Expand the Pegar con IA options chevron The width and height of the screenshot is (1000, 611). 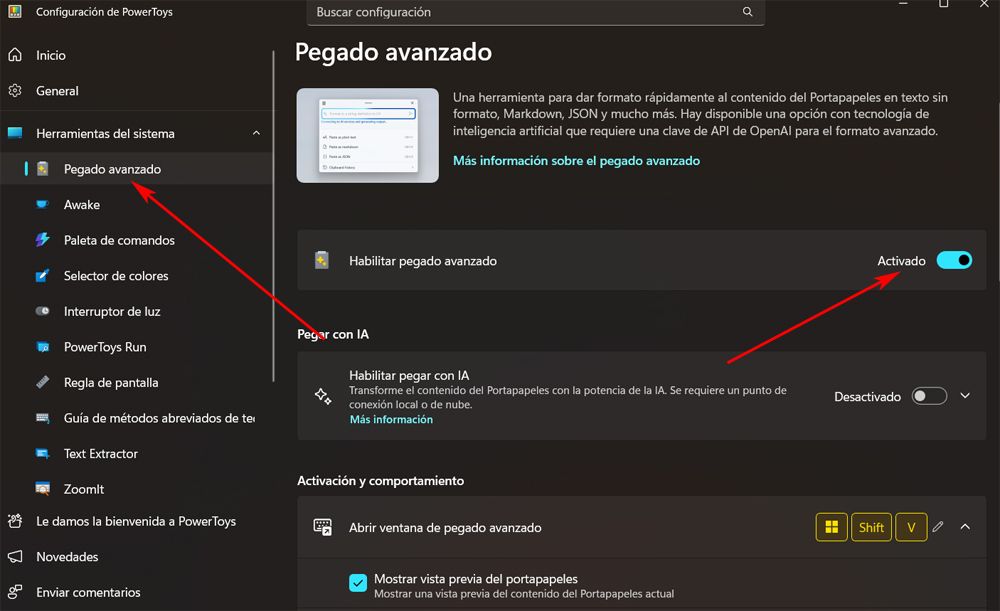[964, 395]
